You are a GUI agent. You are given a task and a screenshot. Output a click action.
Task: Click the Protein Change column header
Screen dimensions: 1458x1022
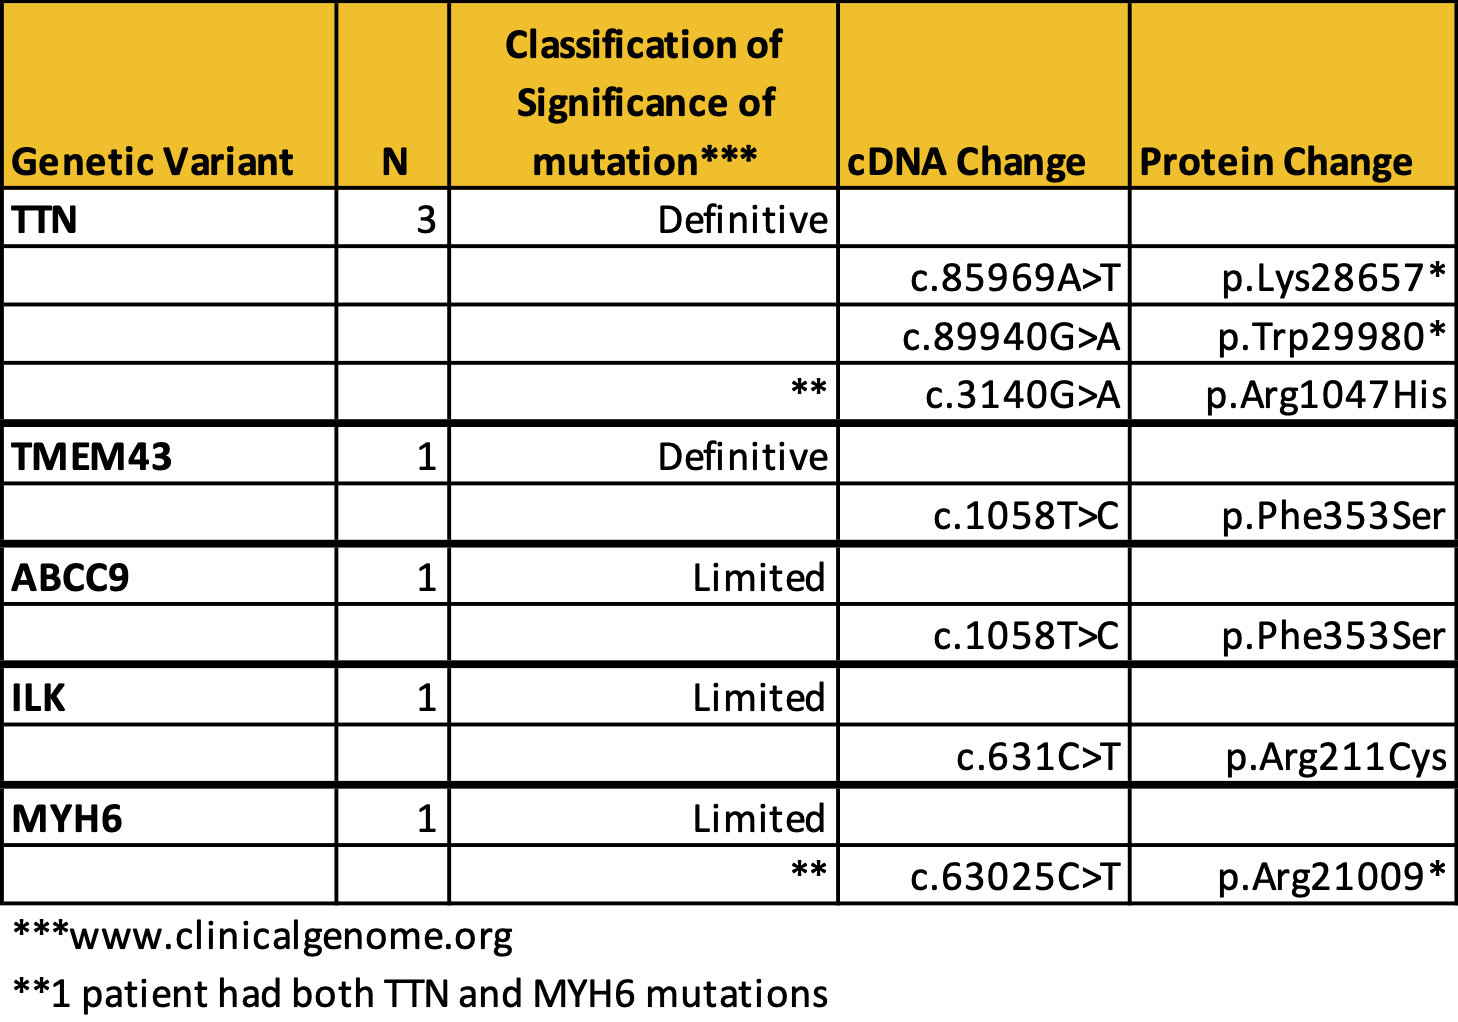[1276, 161]
